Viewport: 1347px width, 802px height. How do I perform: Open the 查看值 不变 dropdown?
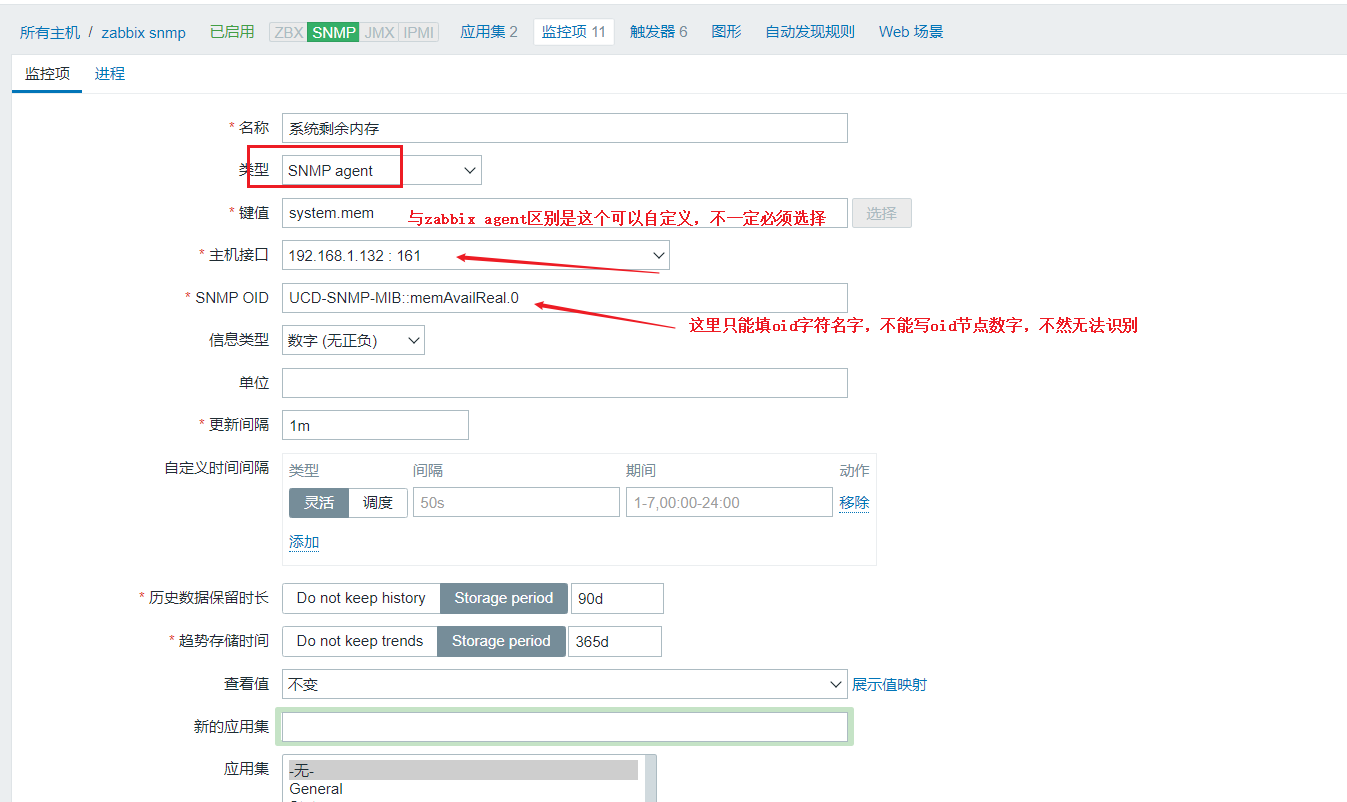[565, 684]
